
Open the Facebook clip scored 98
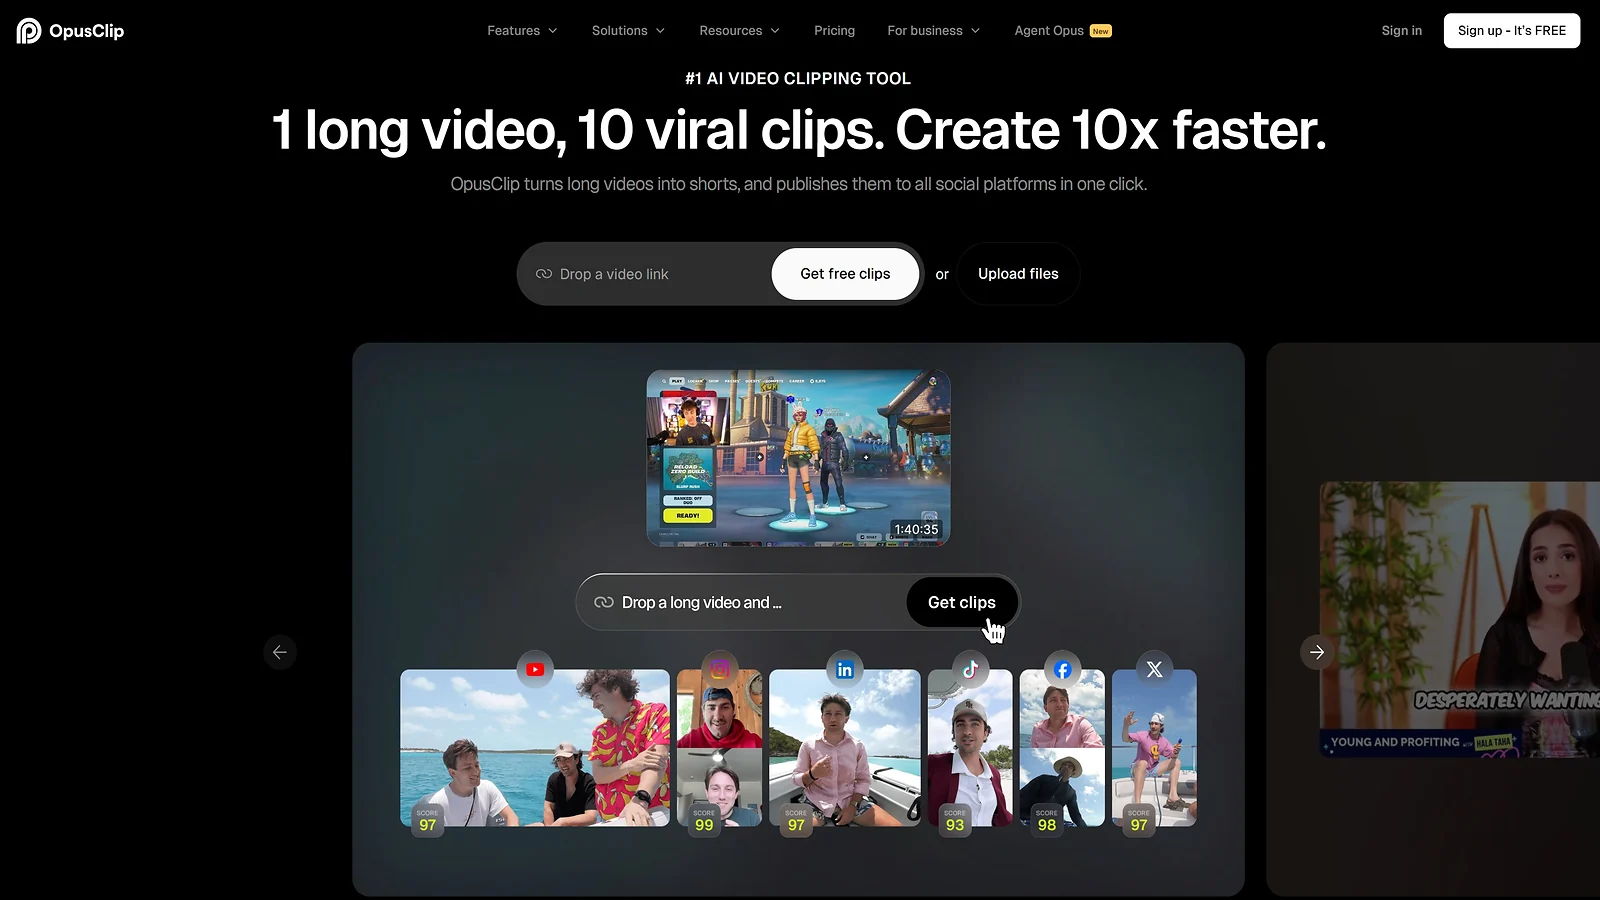pos(1062,748)
